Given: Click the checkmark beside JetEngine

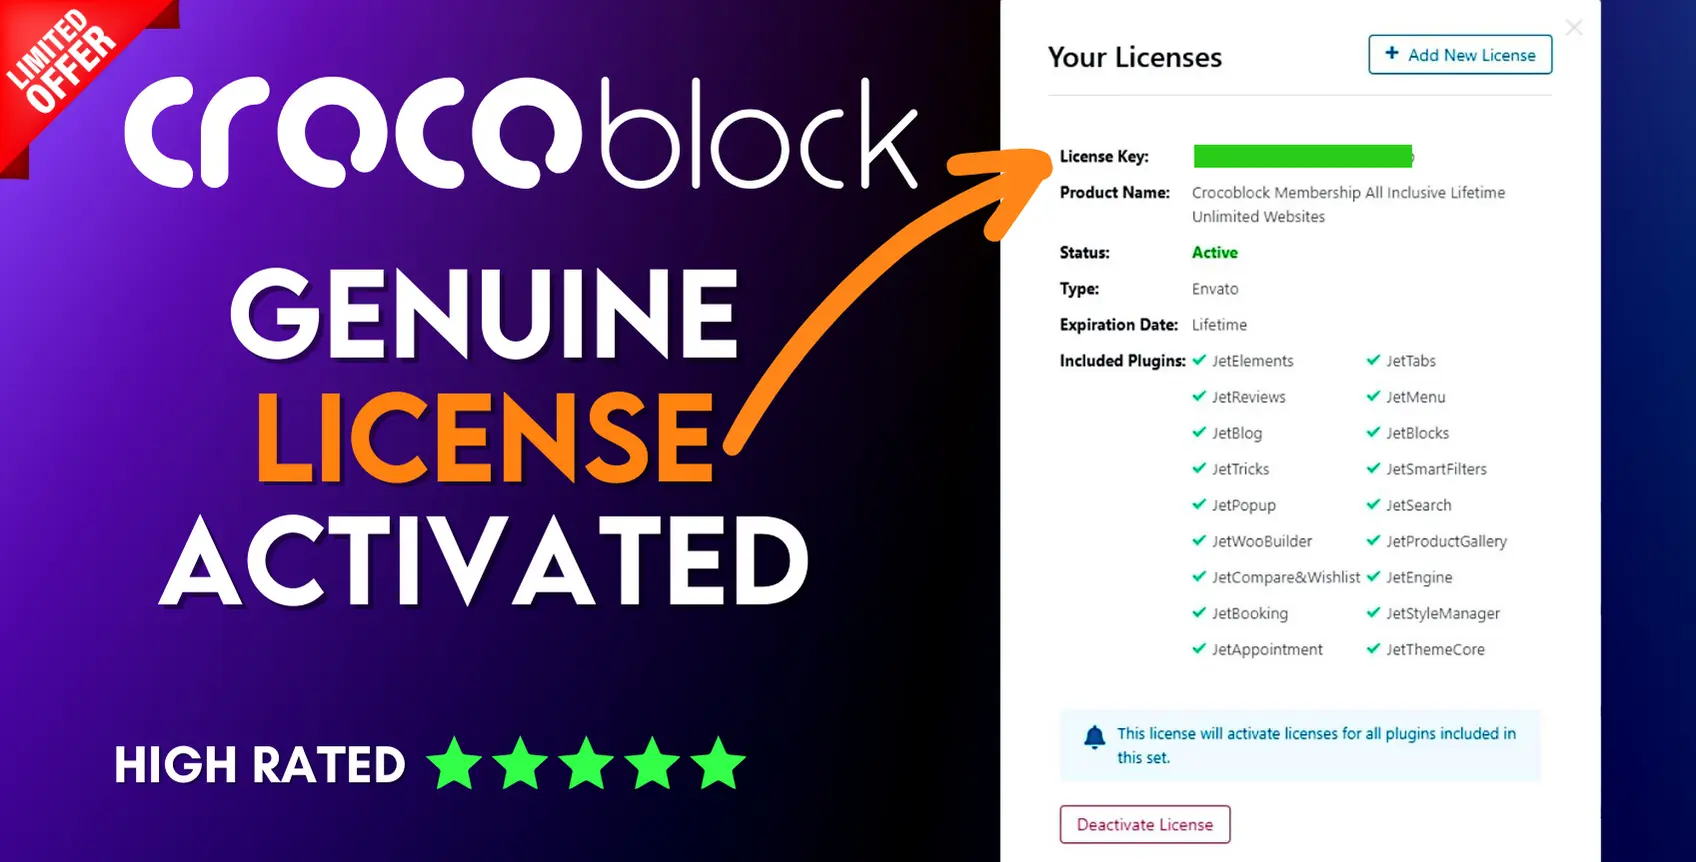Looking at the screenshot, I should coord(1373,576).
